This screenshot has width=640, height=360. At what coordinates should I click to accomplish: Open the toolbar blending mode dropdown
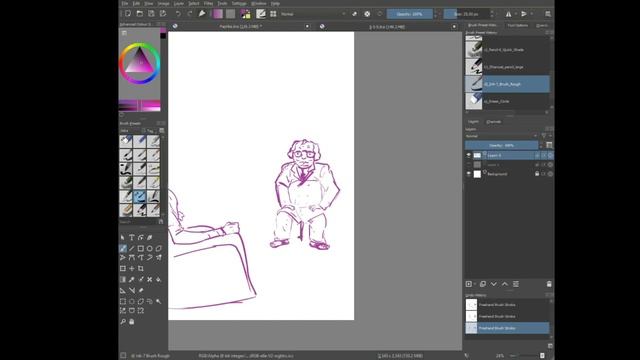tap(313, 14)
